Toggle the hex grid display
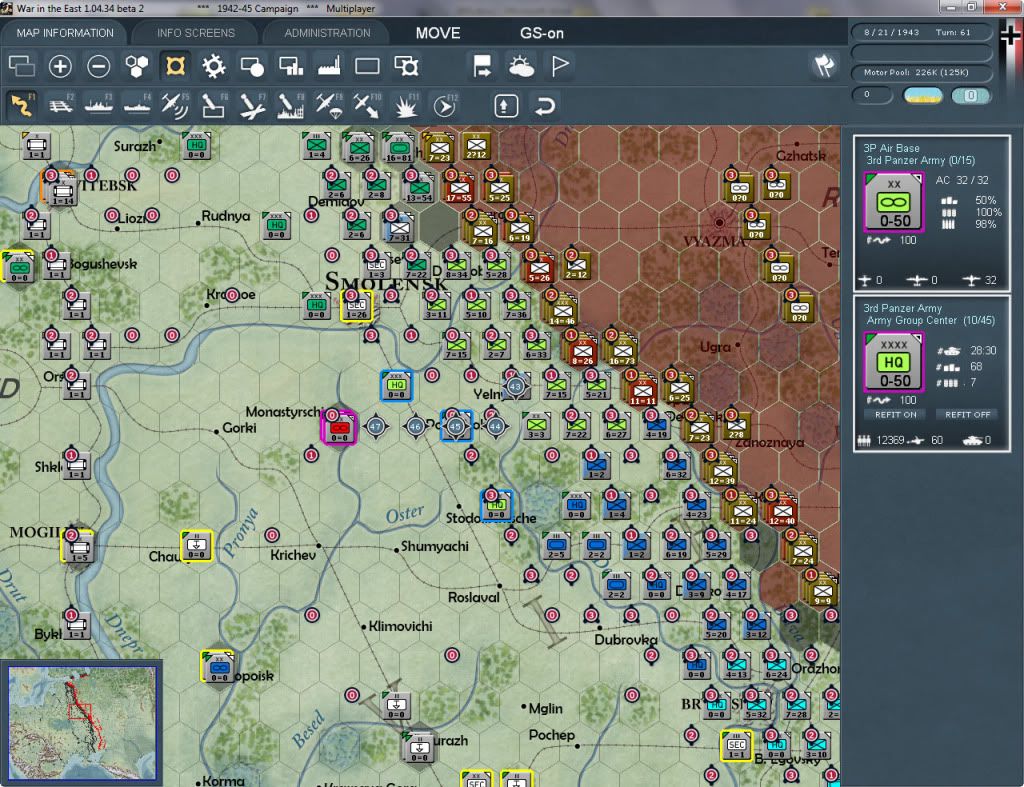This screenshot has width=1024, height=787. [x=136, y=66]
